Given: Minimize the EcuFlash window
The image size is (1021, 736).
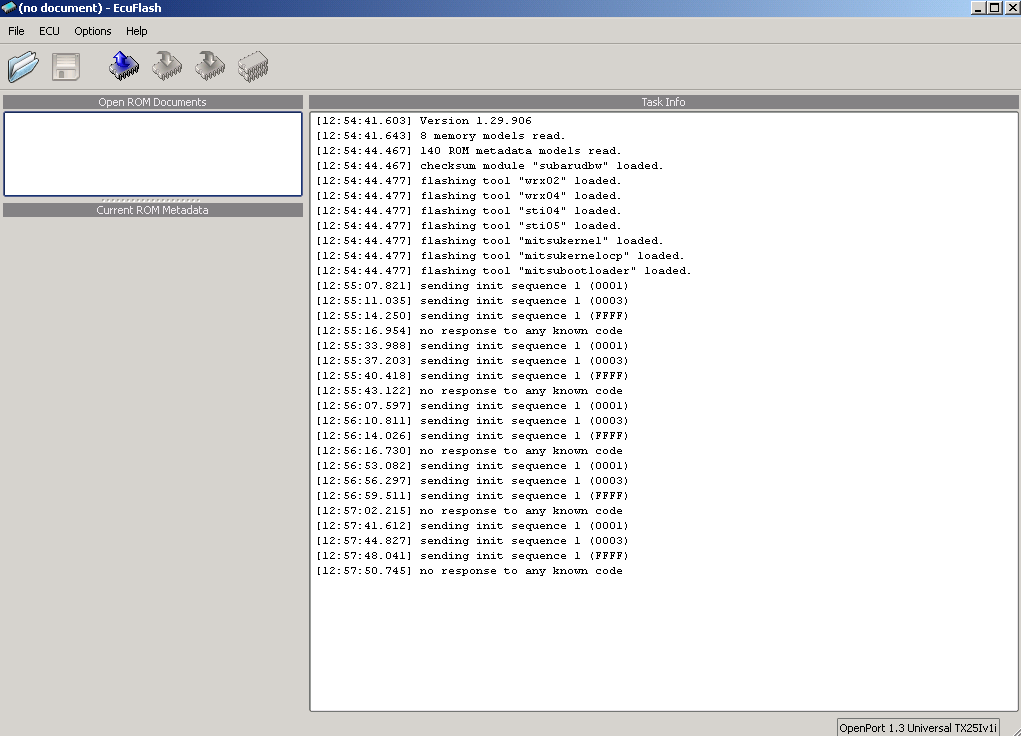Looking at the screenshot, I should (x=978, y=8).
